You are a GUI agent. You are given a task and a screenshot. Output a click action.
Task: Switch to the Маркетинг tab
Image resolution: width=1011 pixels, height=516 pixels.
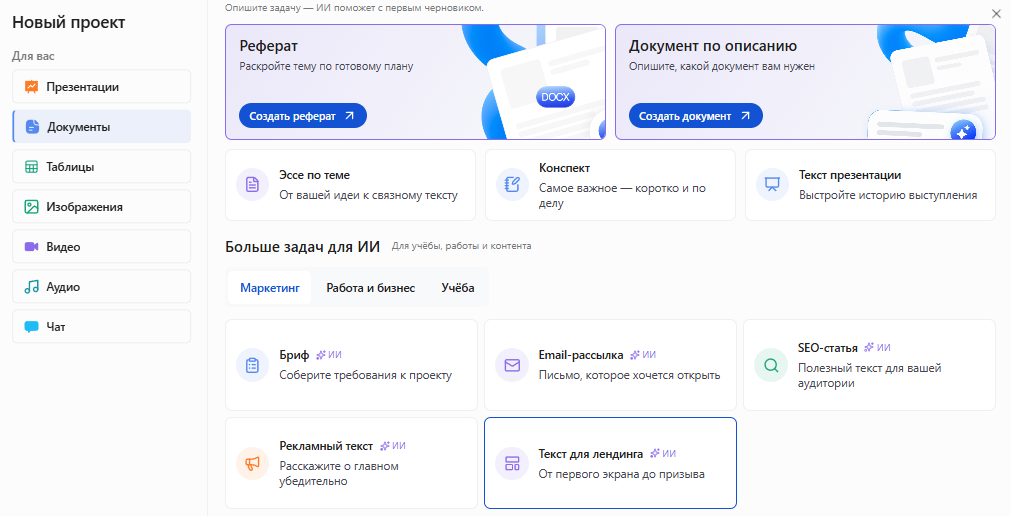click(270, 288)
